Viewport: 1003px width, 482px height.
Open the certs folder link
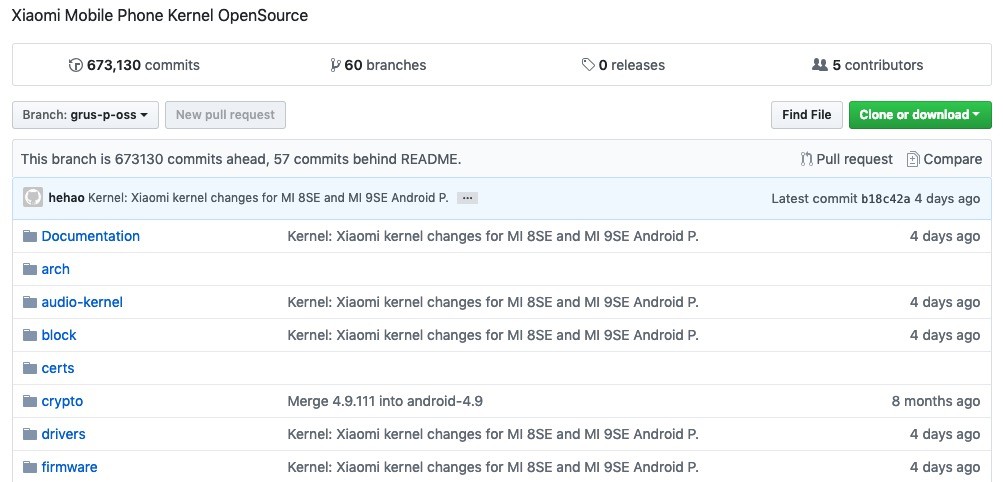tap(58, 368)
